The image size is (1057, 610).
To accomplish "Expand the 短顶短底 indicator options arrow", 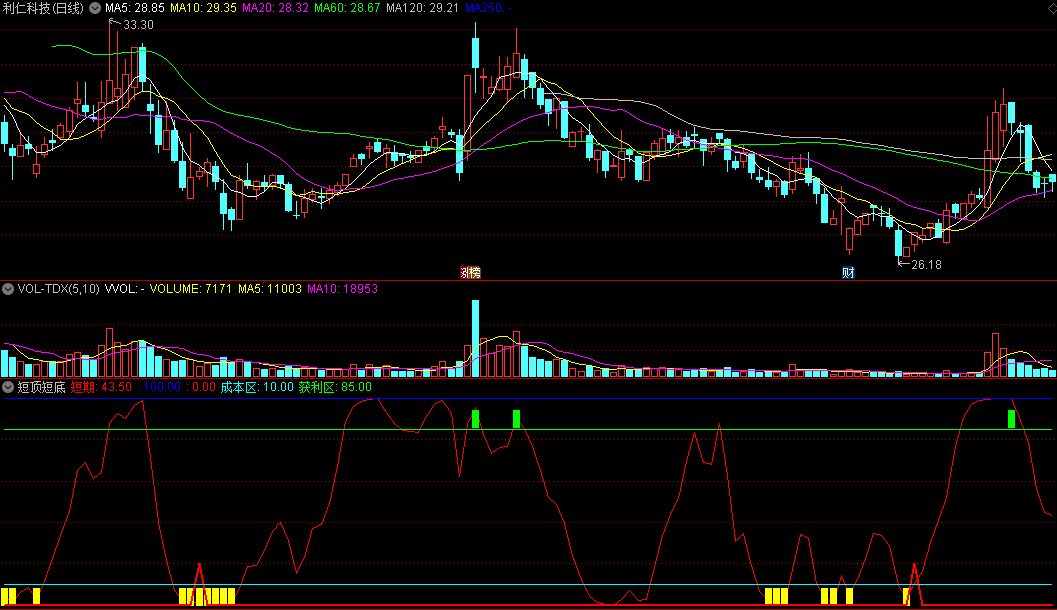I will pyautogui.click(x=8, y=387).
